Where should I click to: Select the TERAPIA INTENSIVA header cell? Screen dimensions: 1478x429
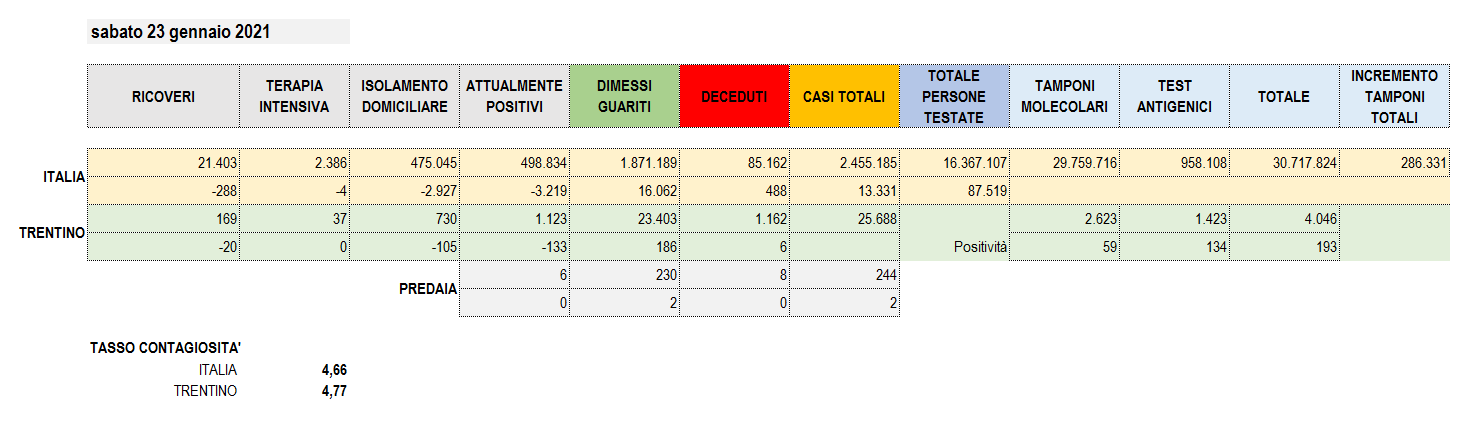294,97
